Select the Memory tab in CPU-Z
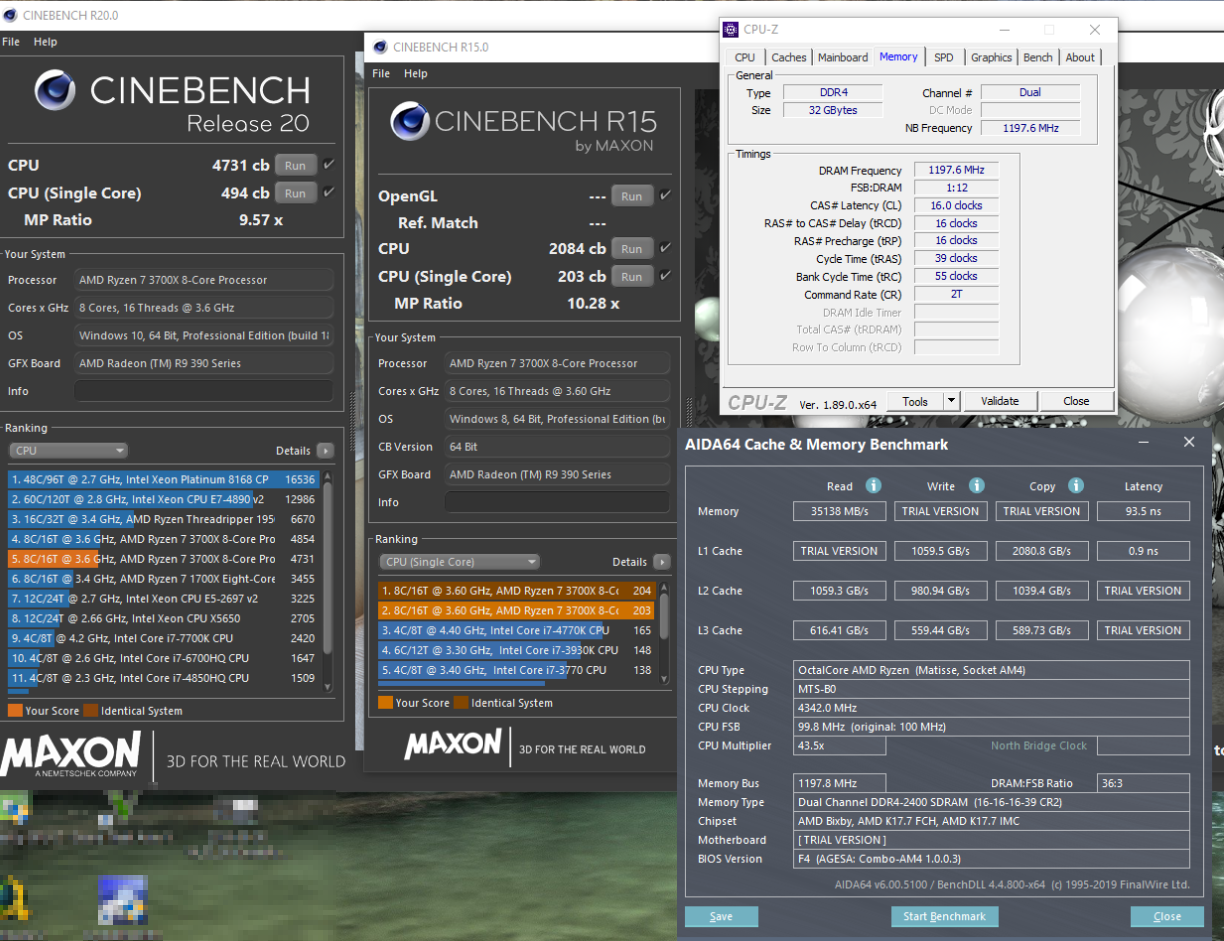The height and width of the screenshot is (941, 1224). coord(898,57)
